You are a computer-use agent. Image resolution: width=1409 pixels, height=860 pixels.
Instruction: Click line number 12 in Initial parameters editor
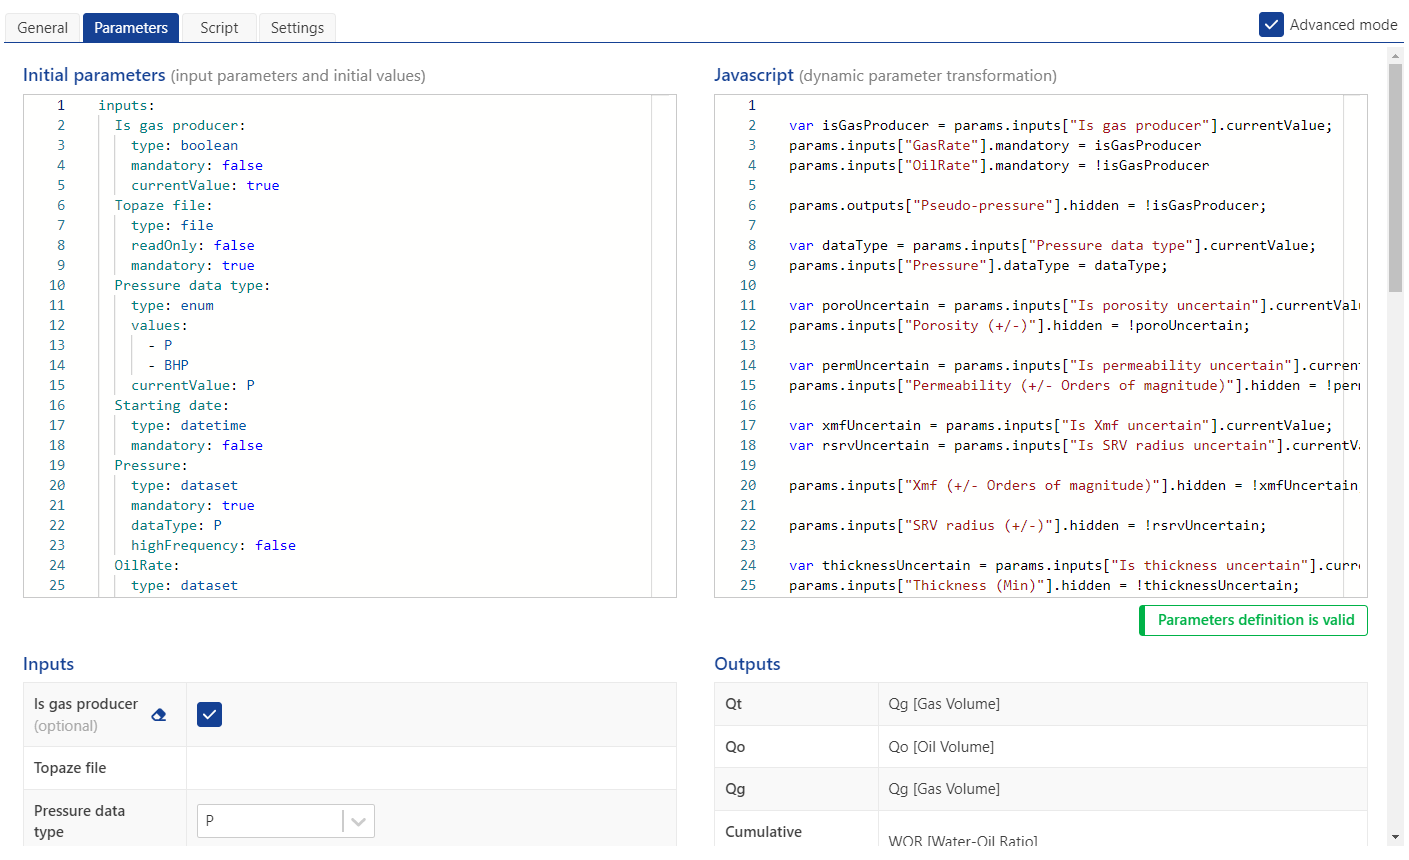(57, 325)
